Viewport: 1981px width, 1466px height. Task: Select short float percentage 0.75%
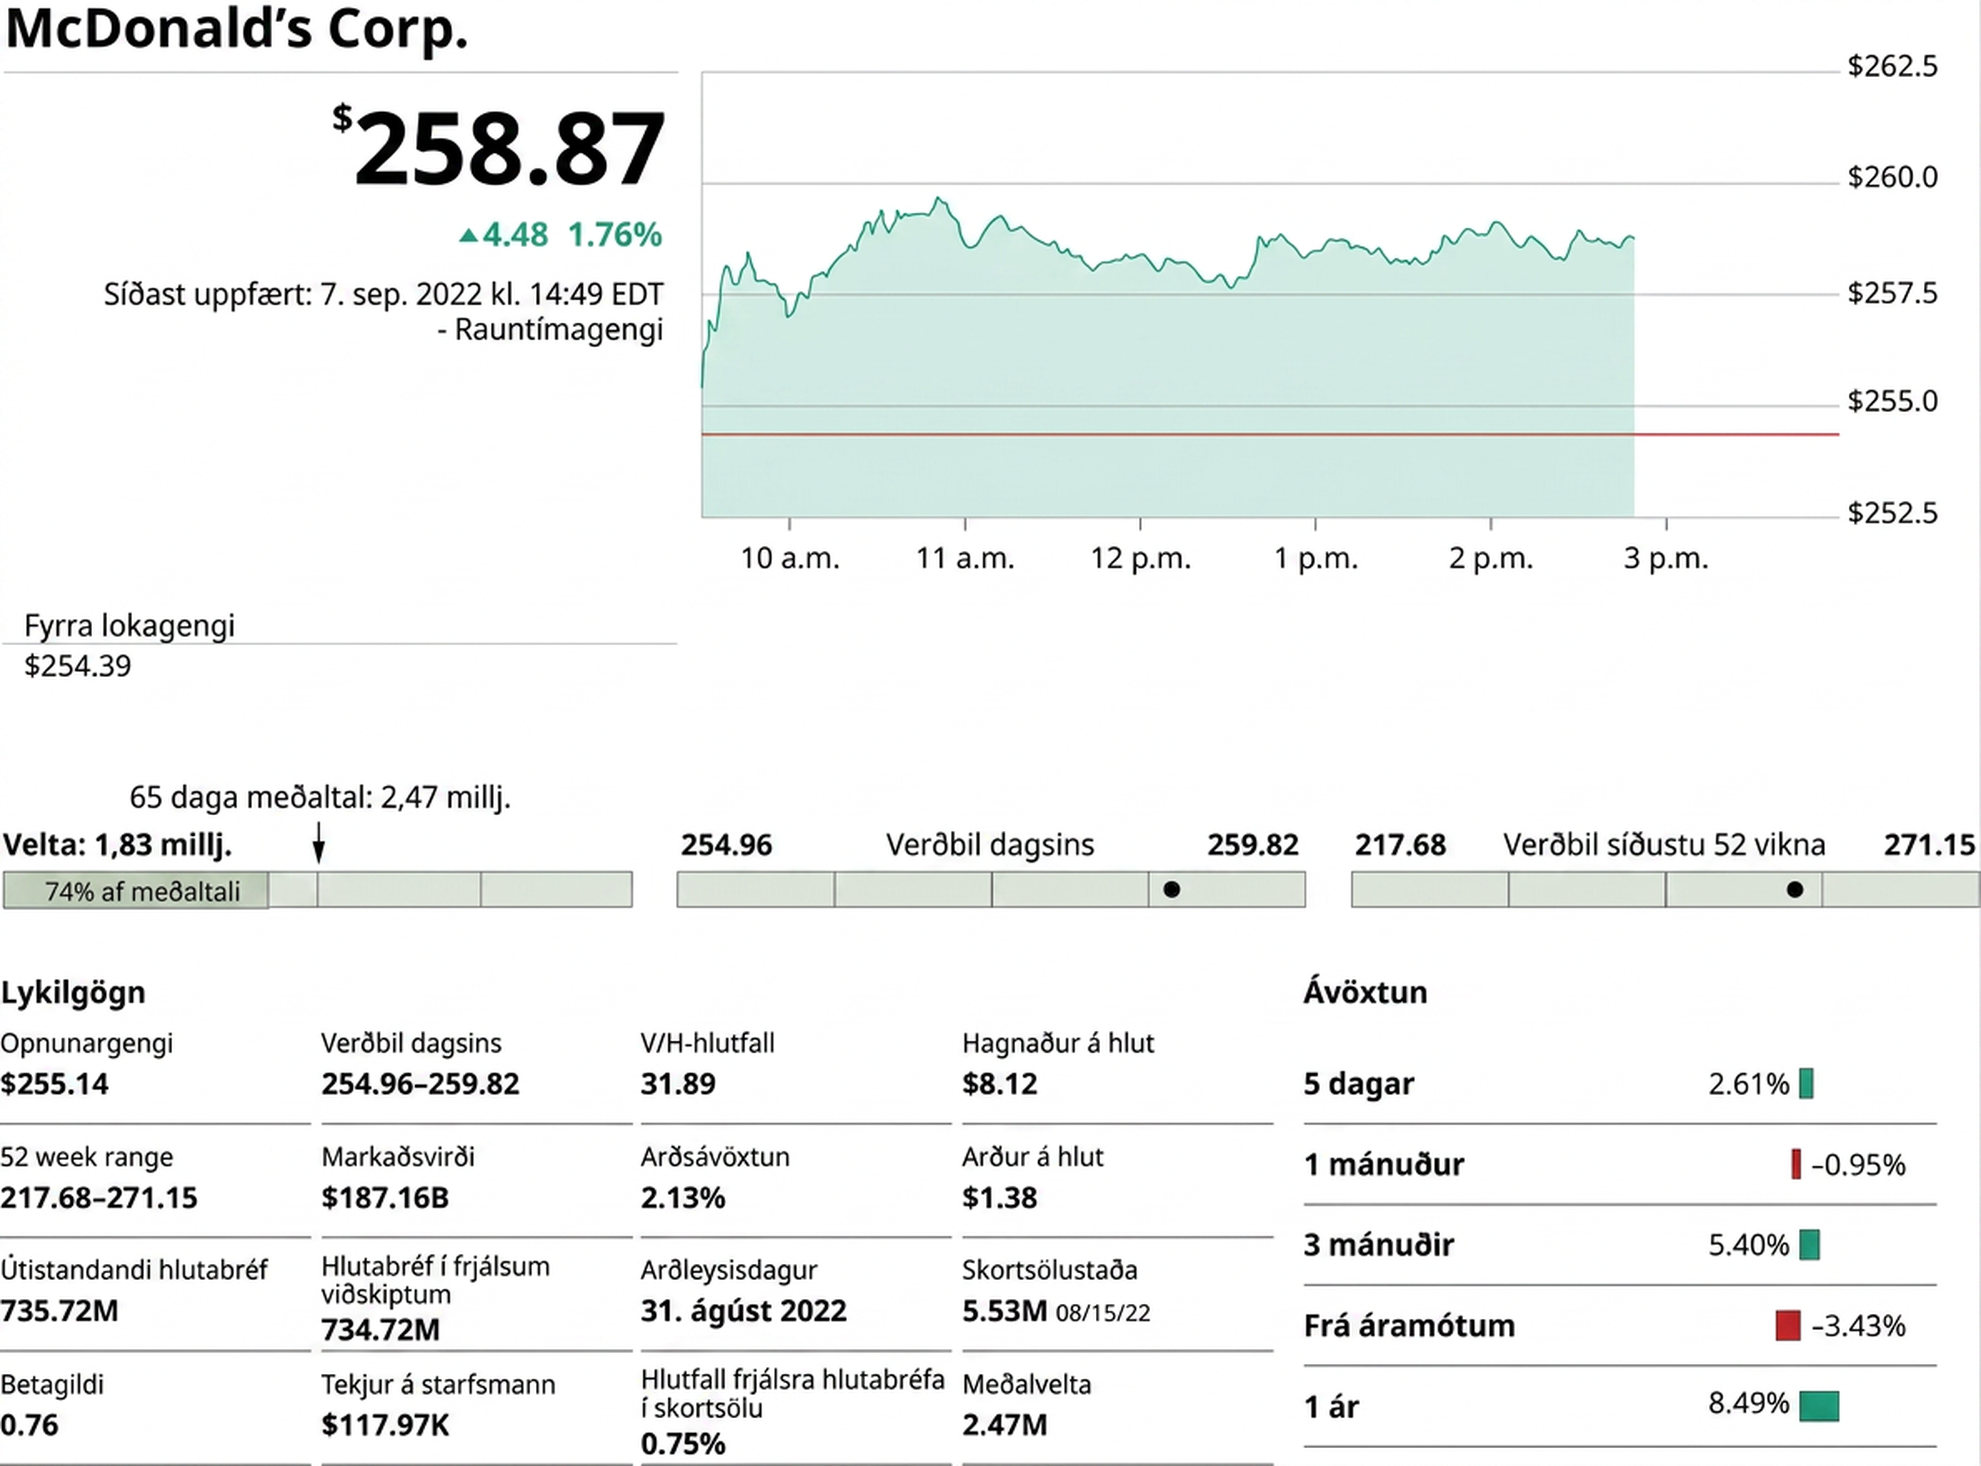(x=683, y=1444)
